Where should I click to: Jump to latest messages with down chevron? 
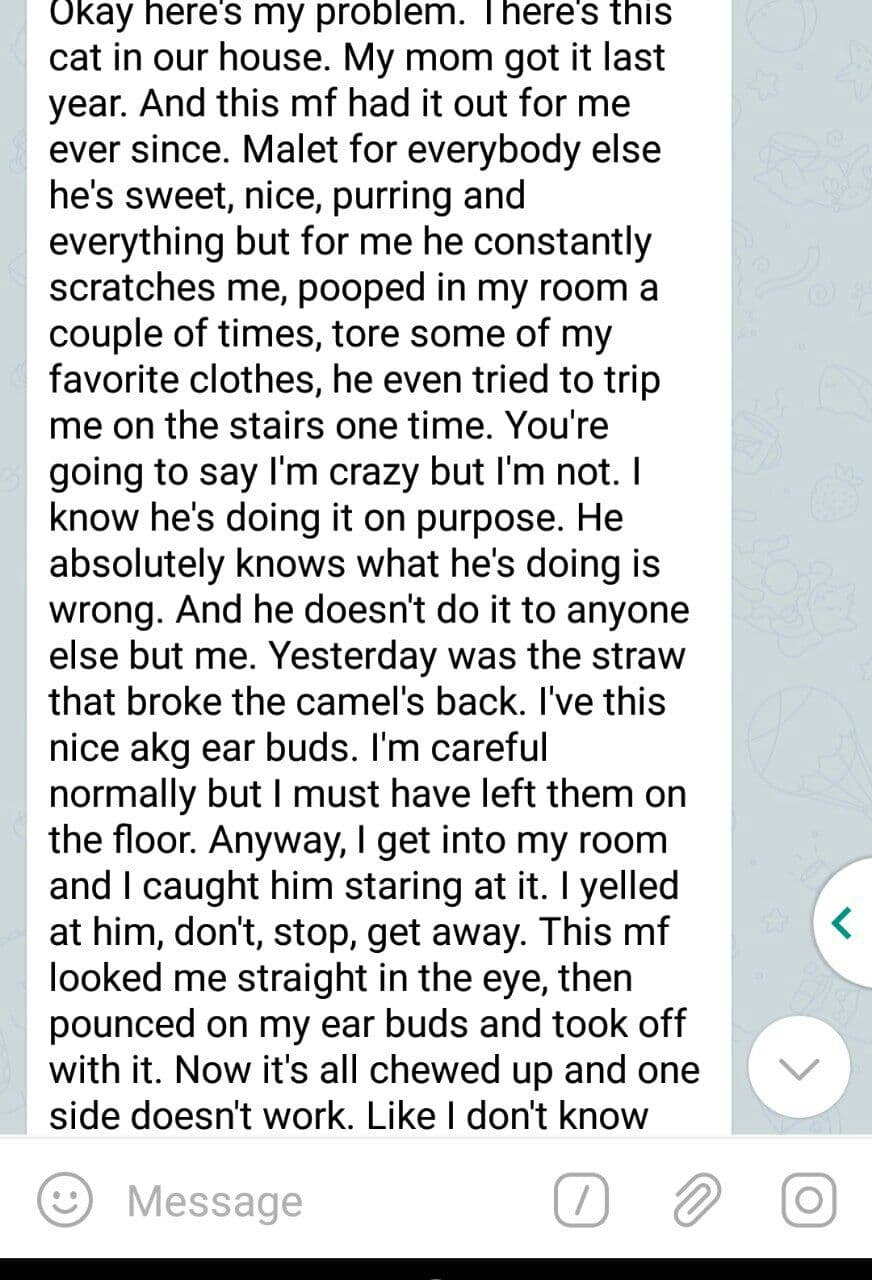pyautogui.click(x=798, y=1068)
